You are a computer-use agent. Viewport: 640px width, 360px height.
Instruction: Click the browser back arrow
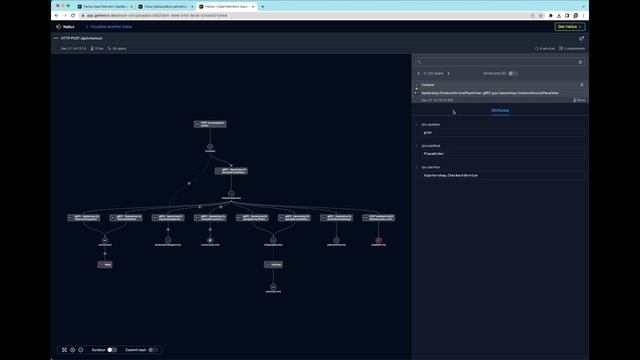point(56,16)
